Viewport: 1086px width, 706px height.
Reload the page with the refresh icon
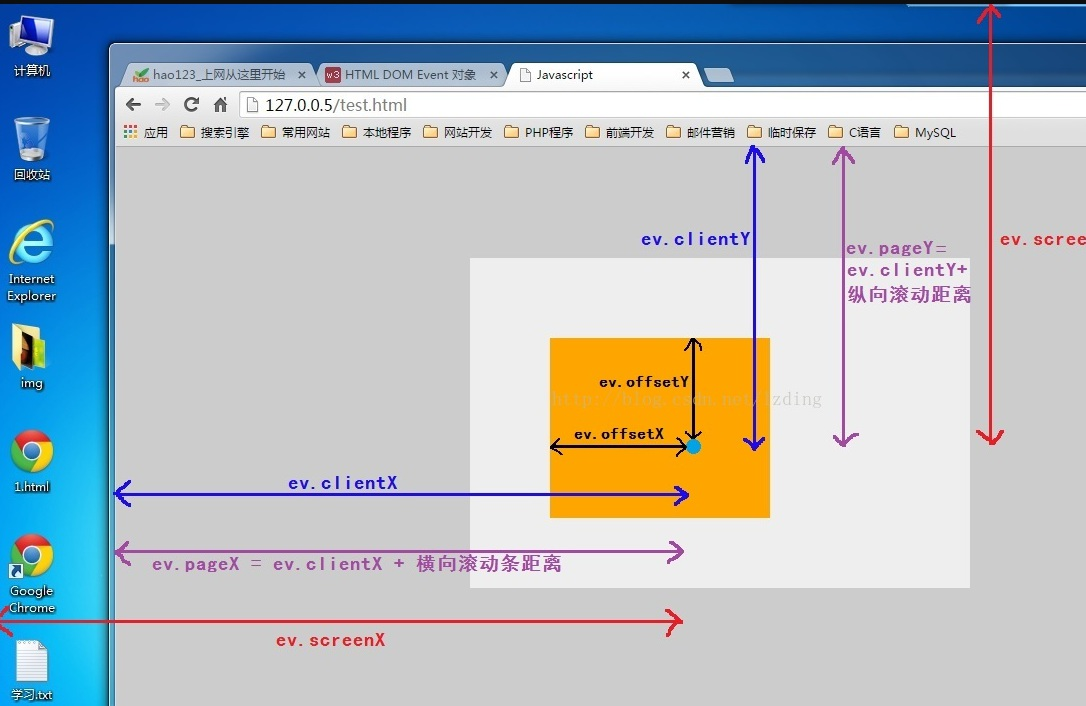192,105
